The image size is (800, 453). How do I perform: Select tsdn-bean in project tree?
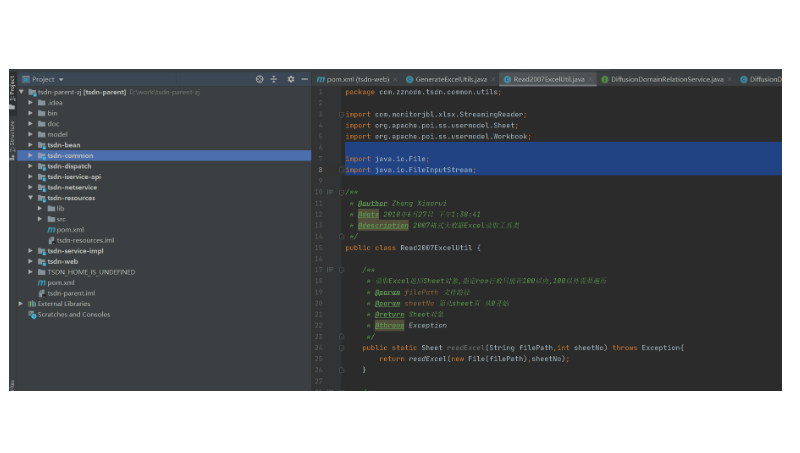64,145
